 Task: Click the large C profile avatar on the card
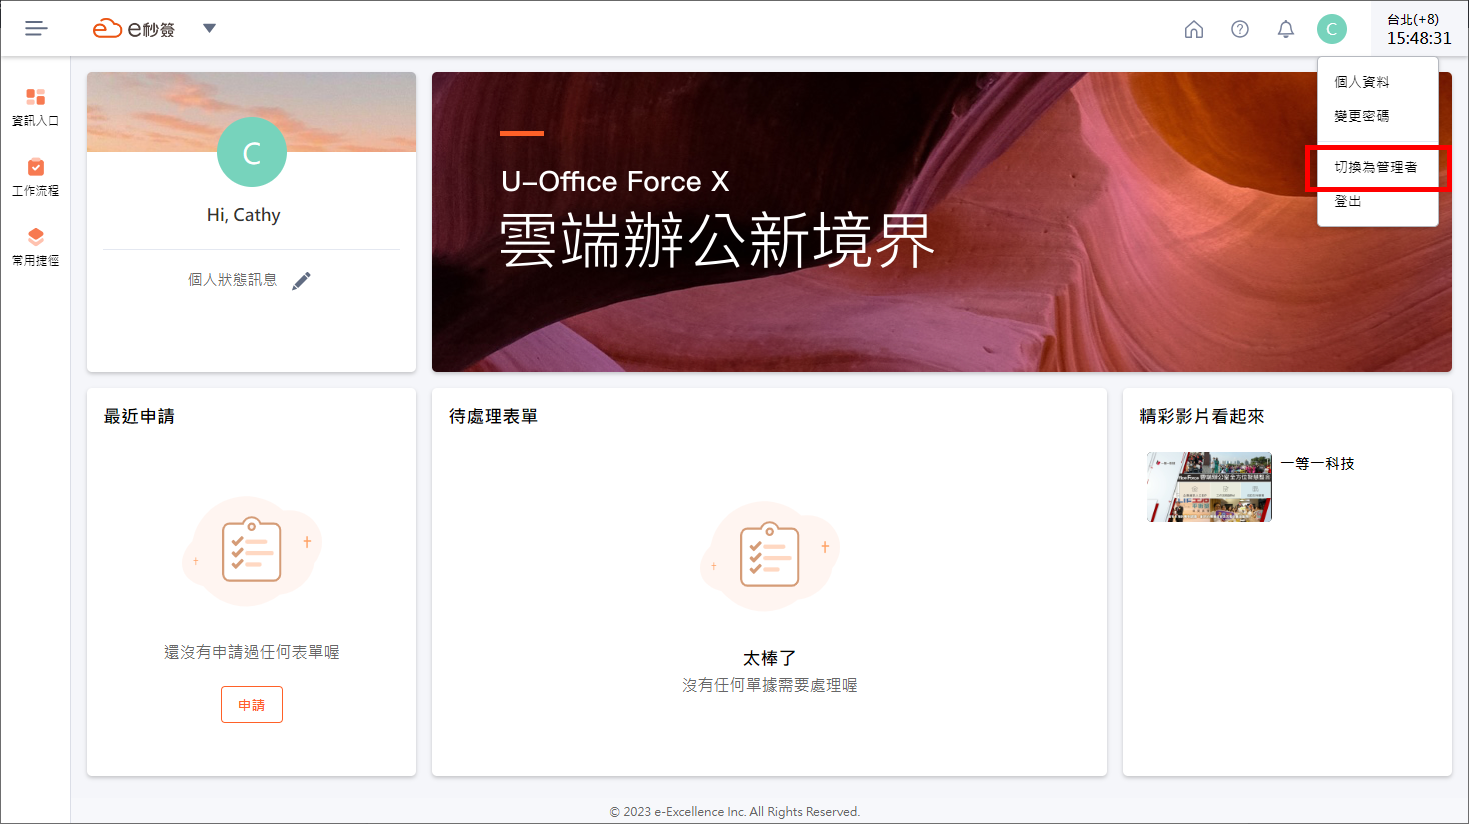[252, 152]
